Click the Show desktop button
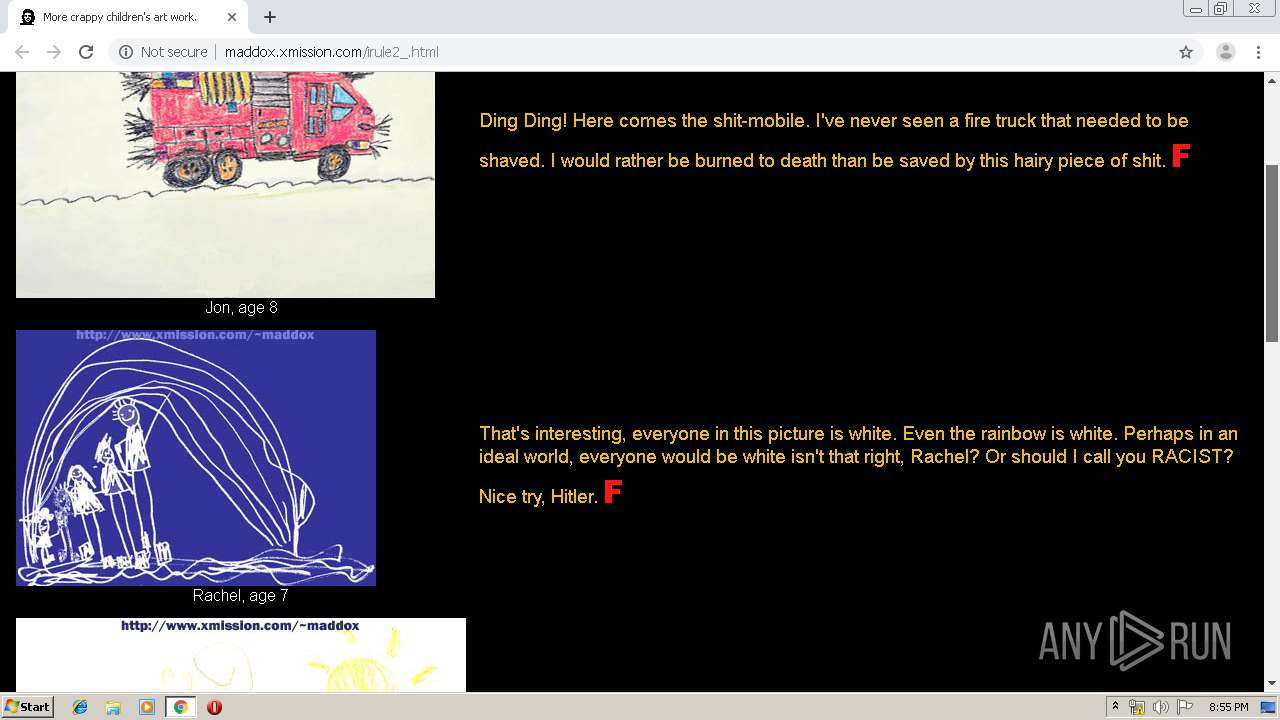Viewport: 1280px width, 720px height. click(x=1268, y=707)
